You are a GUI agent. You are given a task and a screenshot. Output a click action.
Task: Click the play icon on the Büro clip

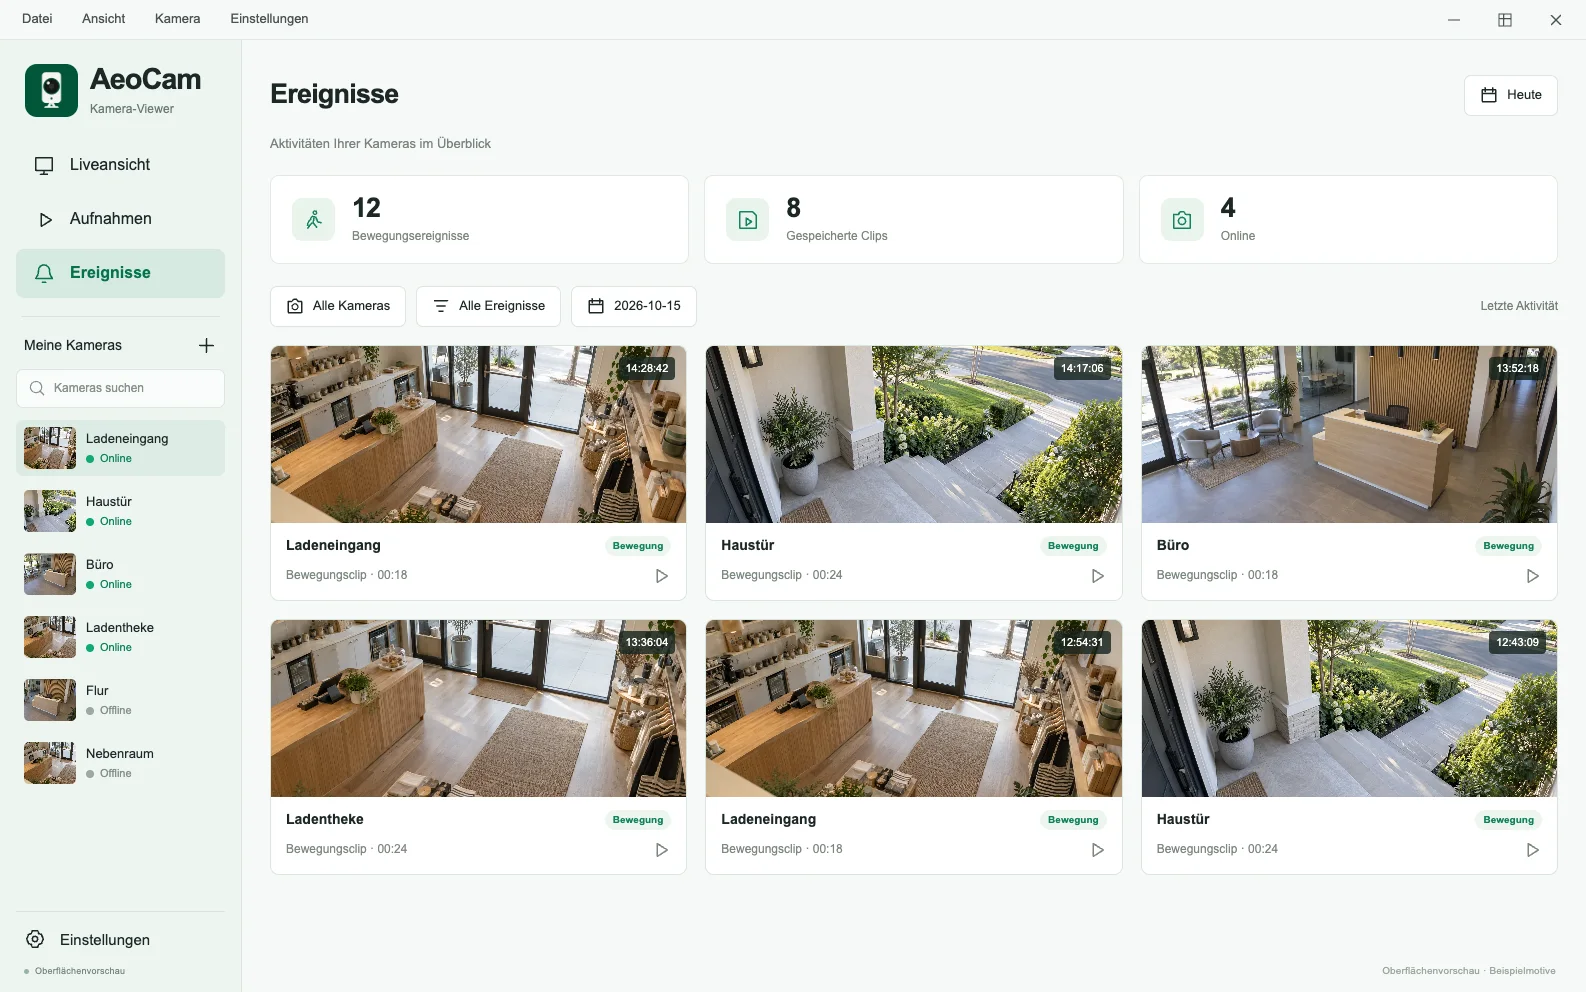[x=1532, y=576]
